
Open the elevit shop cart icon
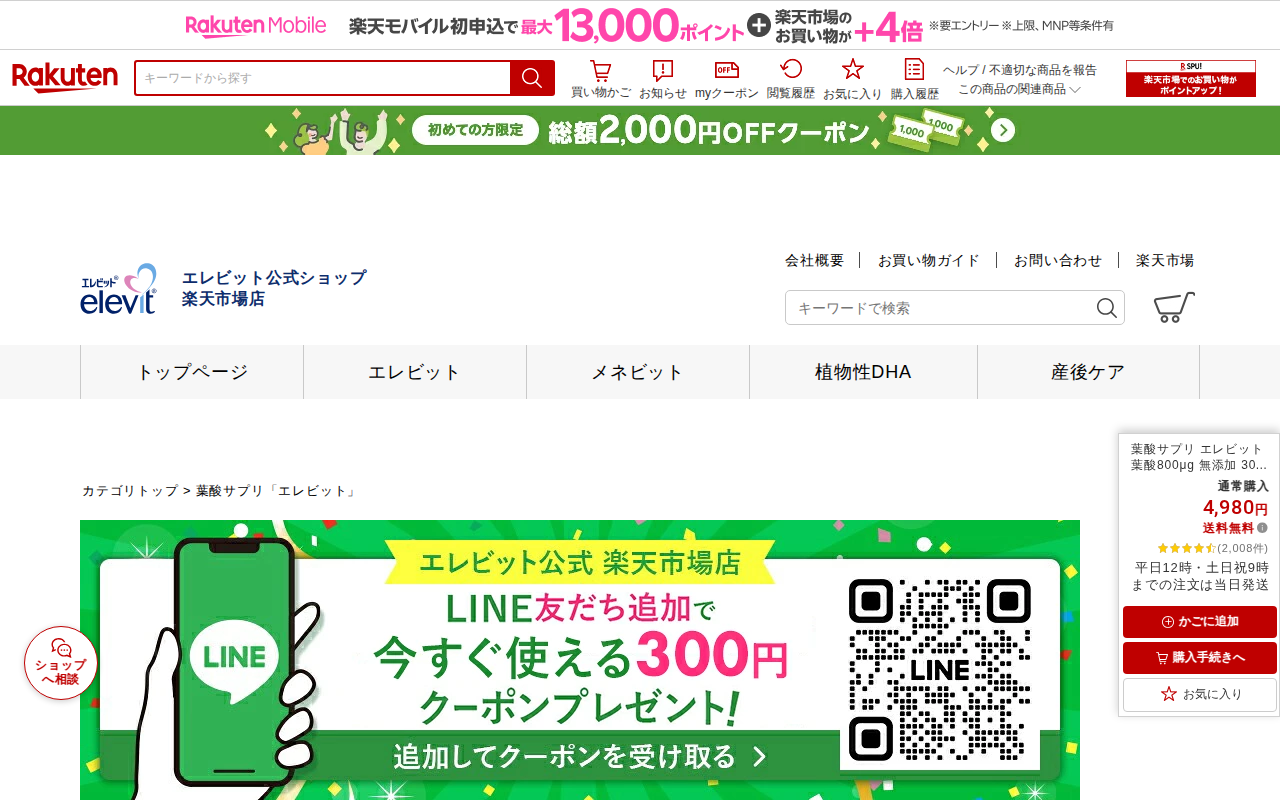[x=1174, y=307]
